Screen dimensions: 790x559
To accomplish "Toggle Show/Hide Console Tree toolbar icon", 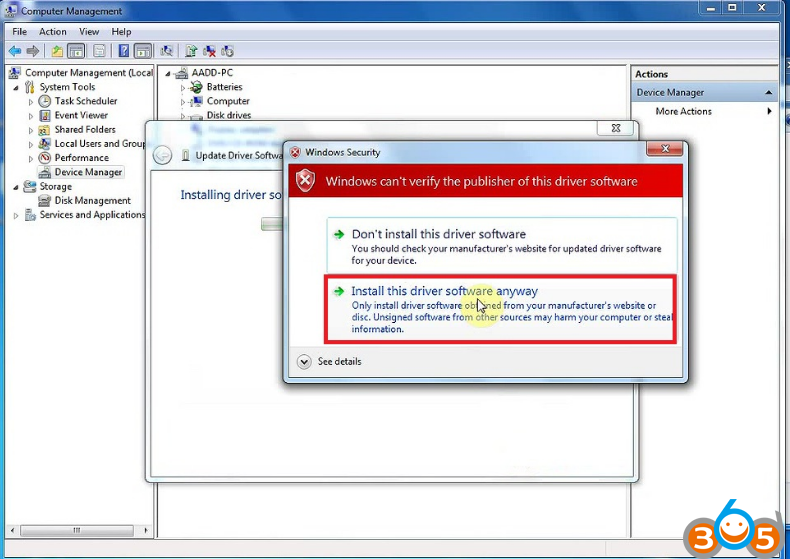I will pos(76,51).
